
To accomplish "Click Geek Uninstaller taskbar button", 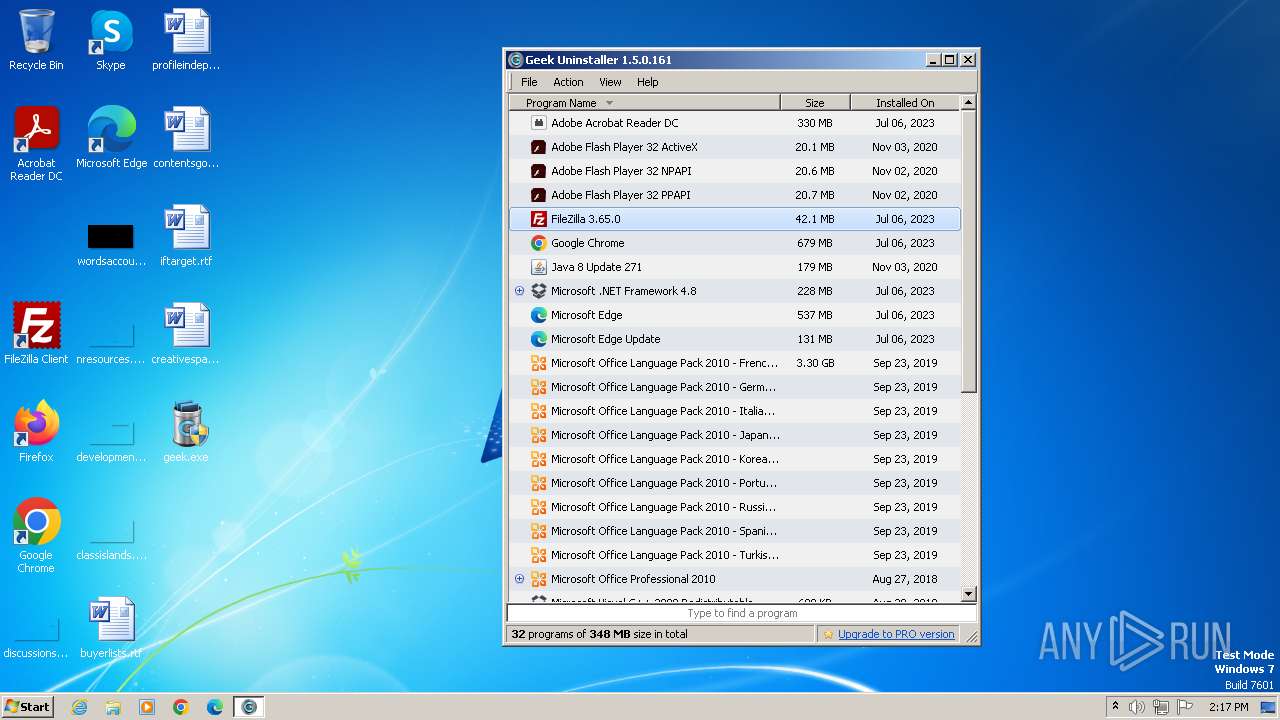I will click(249, 707).
